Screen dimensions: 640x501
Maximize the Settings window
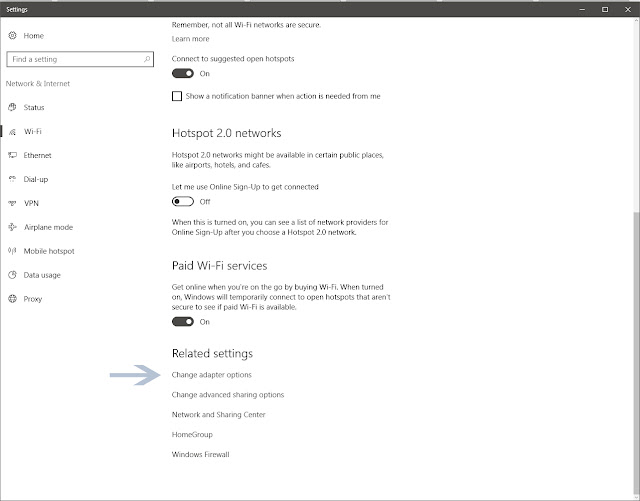pyautogui.click(x=605, y=9)
